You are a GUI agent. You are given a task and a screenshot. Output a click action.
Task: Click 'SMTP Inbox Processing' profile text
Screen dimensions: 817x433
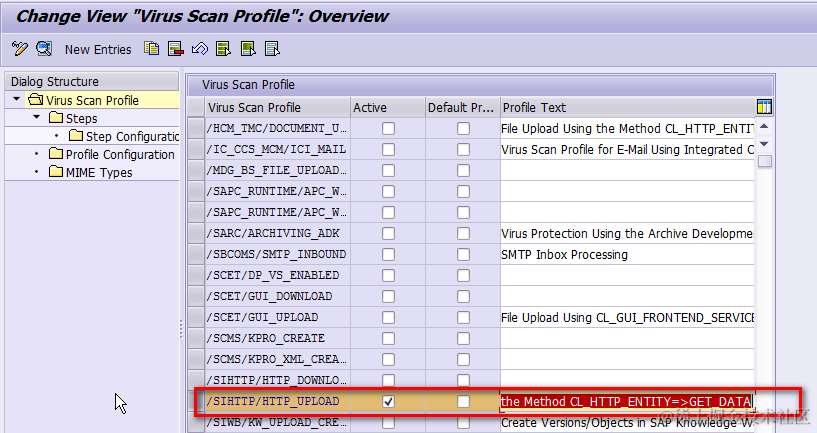564,254
